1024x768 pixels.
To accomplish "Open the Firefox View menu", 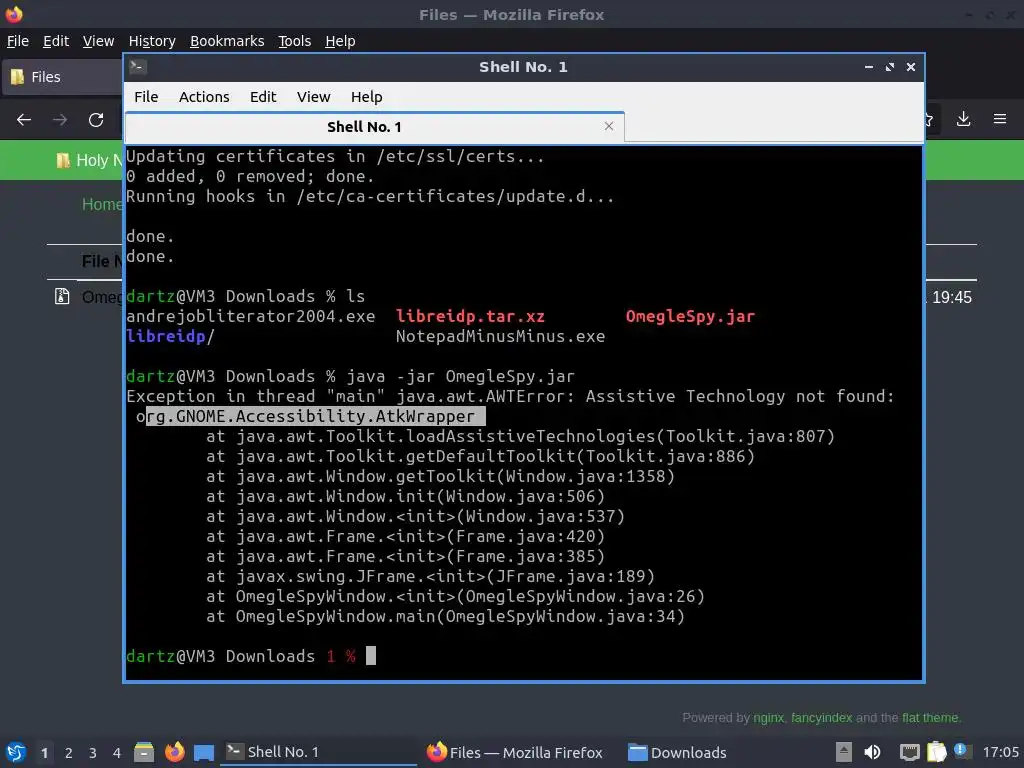I will 98,41.
